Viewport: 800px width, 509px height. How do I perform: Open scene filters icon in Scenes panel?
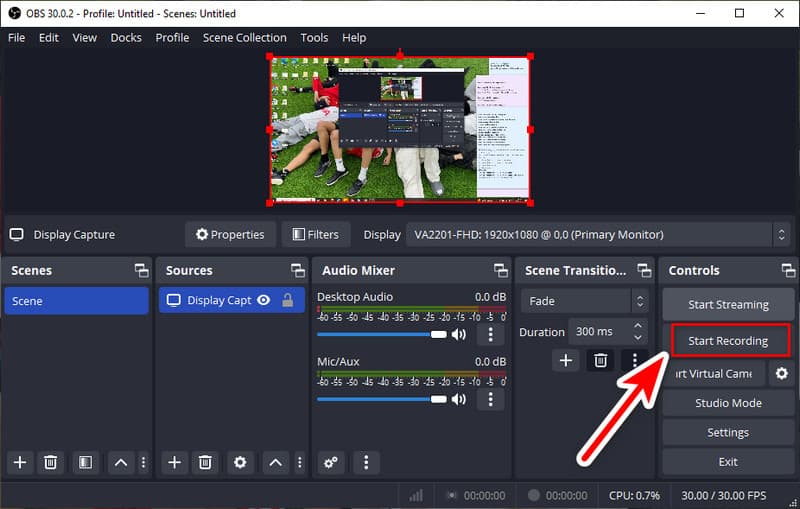tap(85, 462)
